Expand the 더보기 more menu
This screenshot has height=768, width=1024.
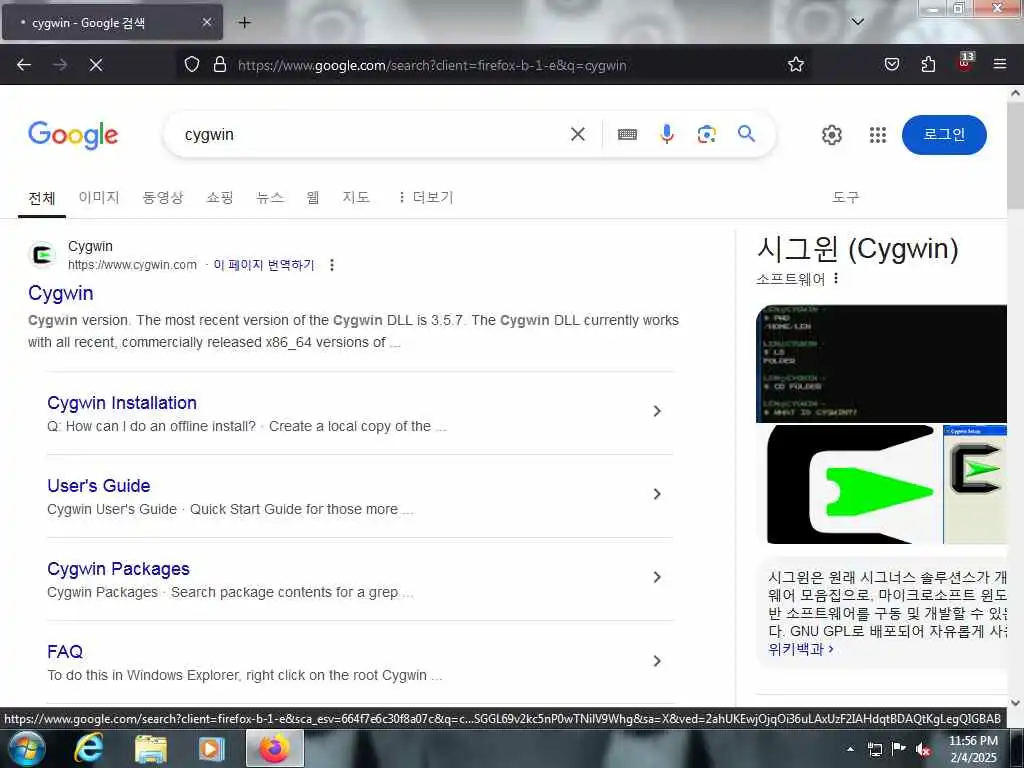(x=425, y=197)
